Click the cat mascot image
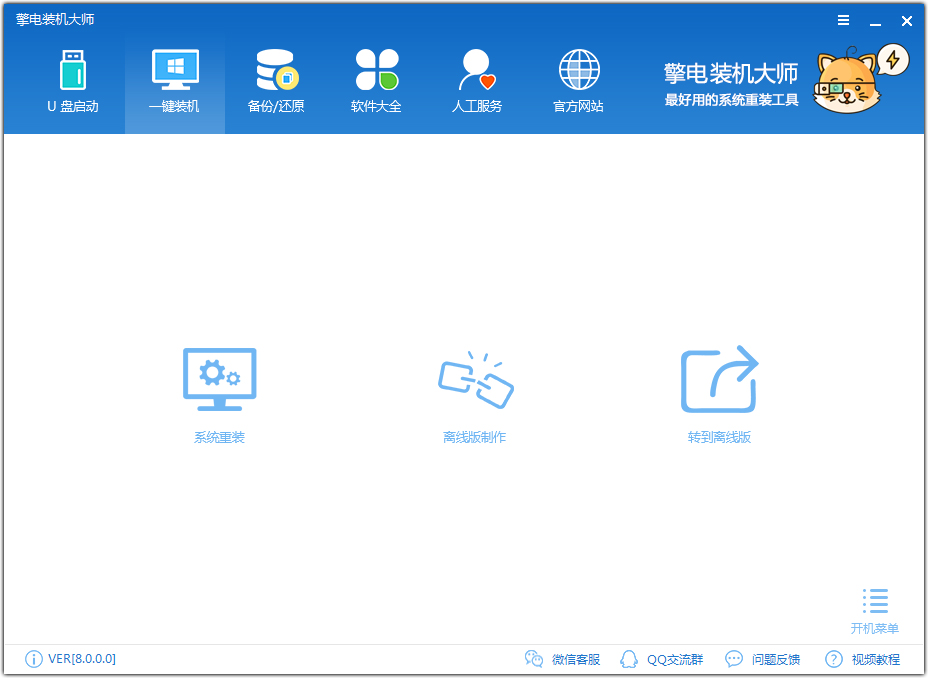 [846, 81]
